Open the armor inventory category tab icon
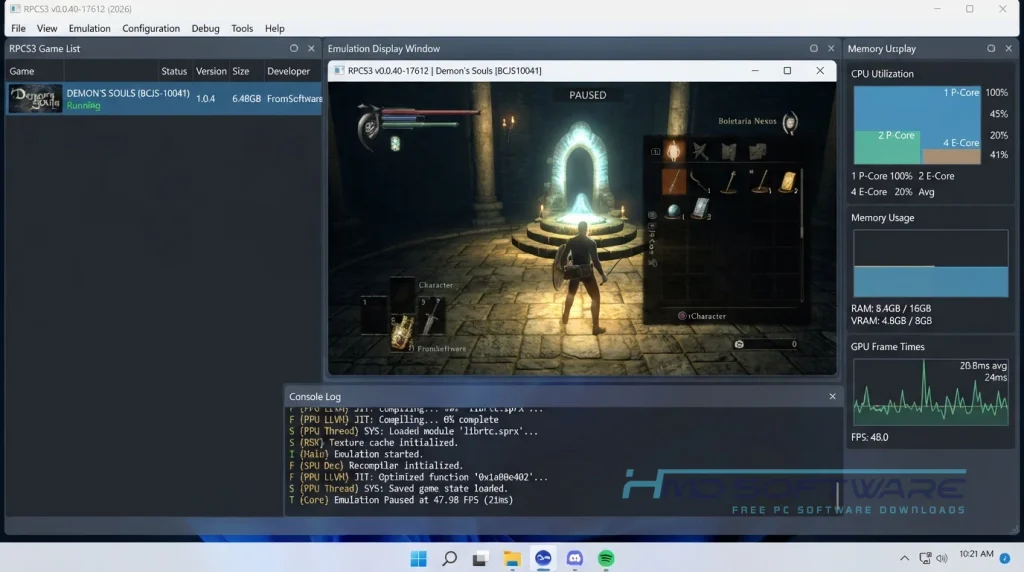Viewport: 1024px width, 572px height. [729, 151]
